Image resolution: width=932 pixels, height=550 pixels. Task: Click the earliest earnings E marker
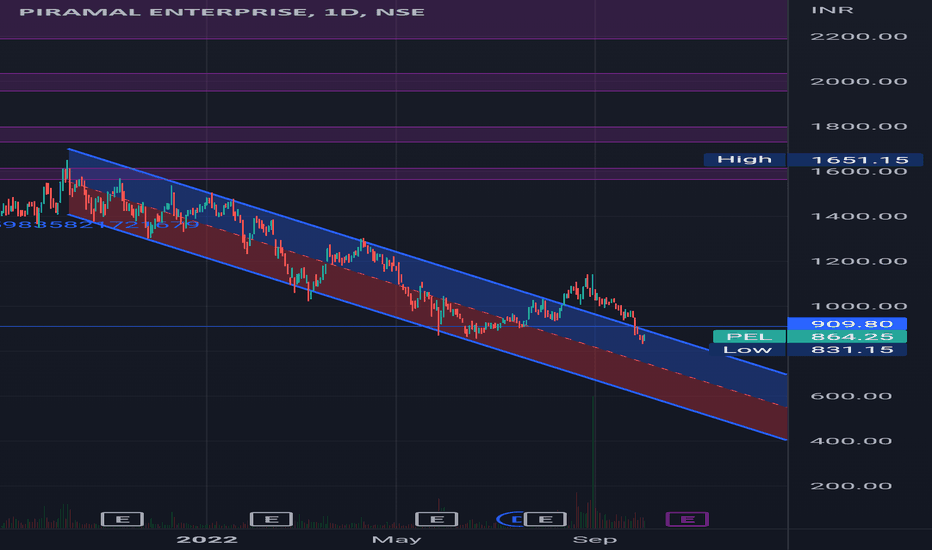point(122,519)
